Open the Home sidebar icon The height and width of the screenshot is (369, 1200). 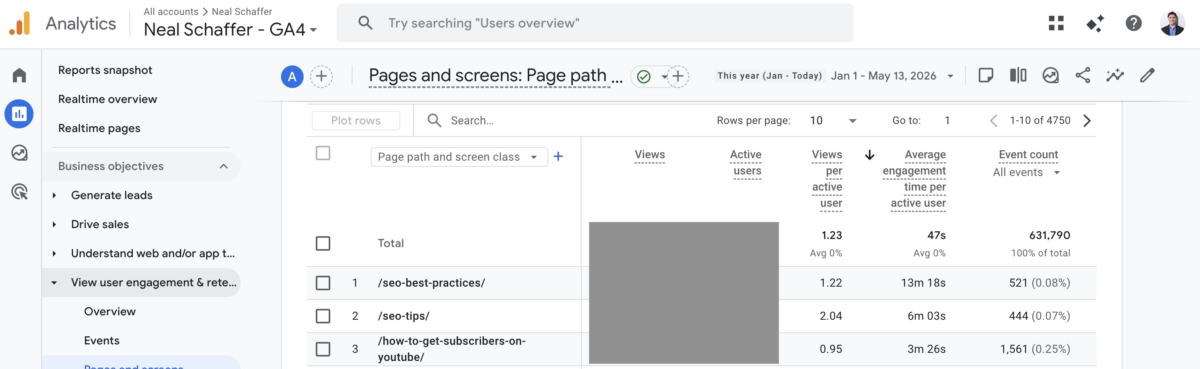(x=19, y=75)
